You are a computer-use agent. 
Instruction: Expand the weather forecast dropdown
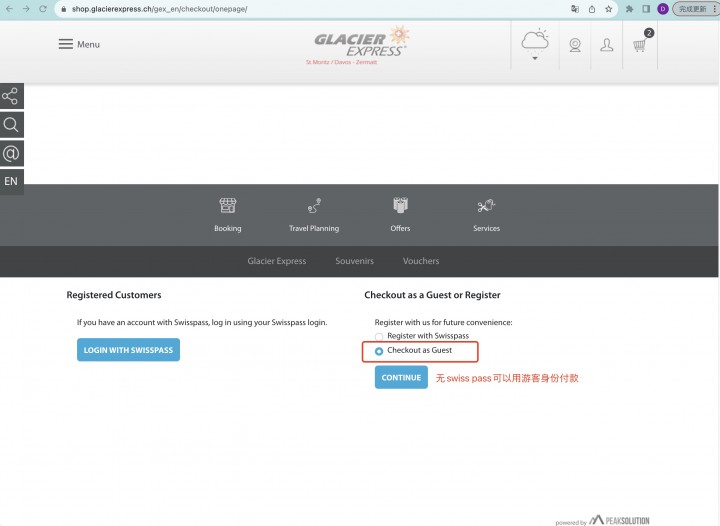tap(535, 45)
